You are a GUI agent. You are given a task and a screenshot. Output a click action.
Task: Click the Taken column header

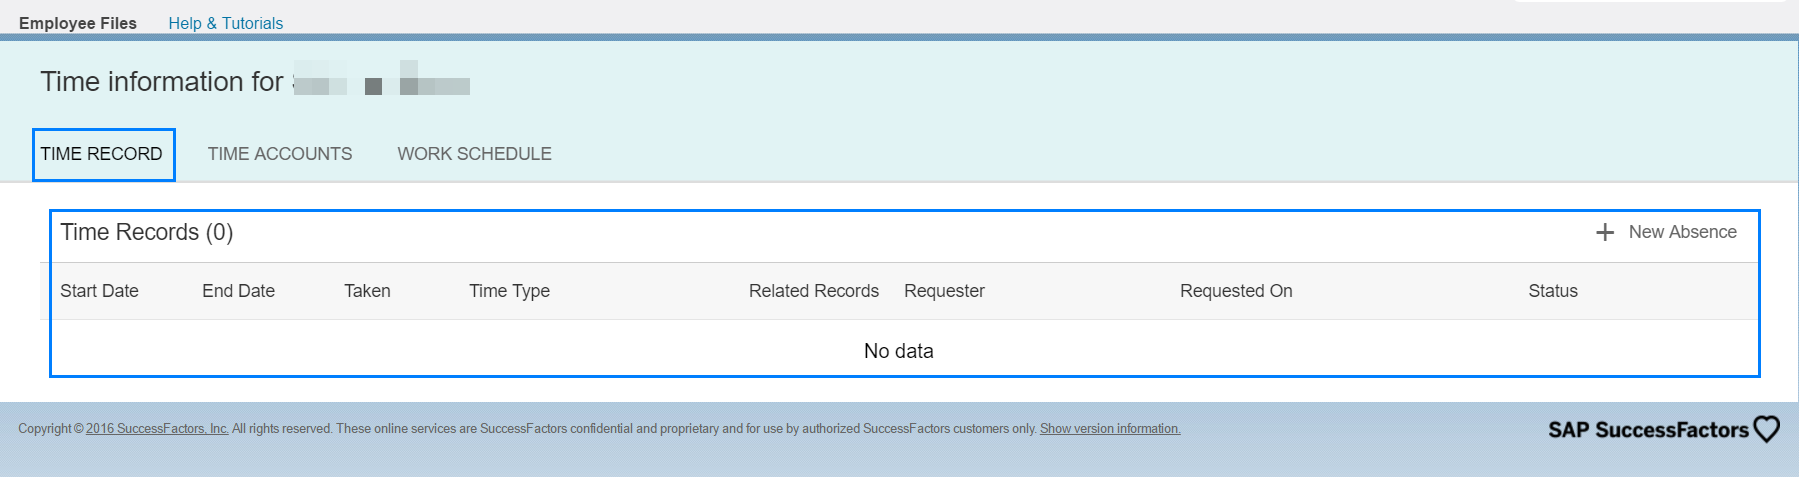pos(367,291)
